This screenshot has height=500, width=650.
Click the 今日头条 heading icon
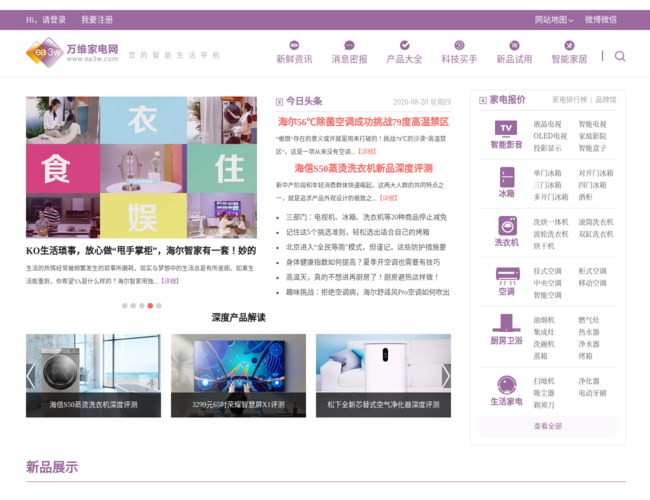click(279, 102)
